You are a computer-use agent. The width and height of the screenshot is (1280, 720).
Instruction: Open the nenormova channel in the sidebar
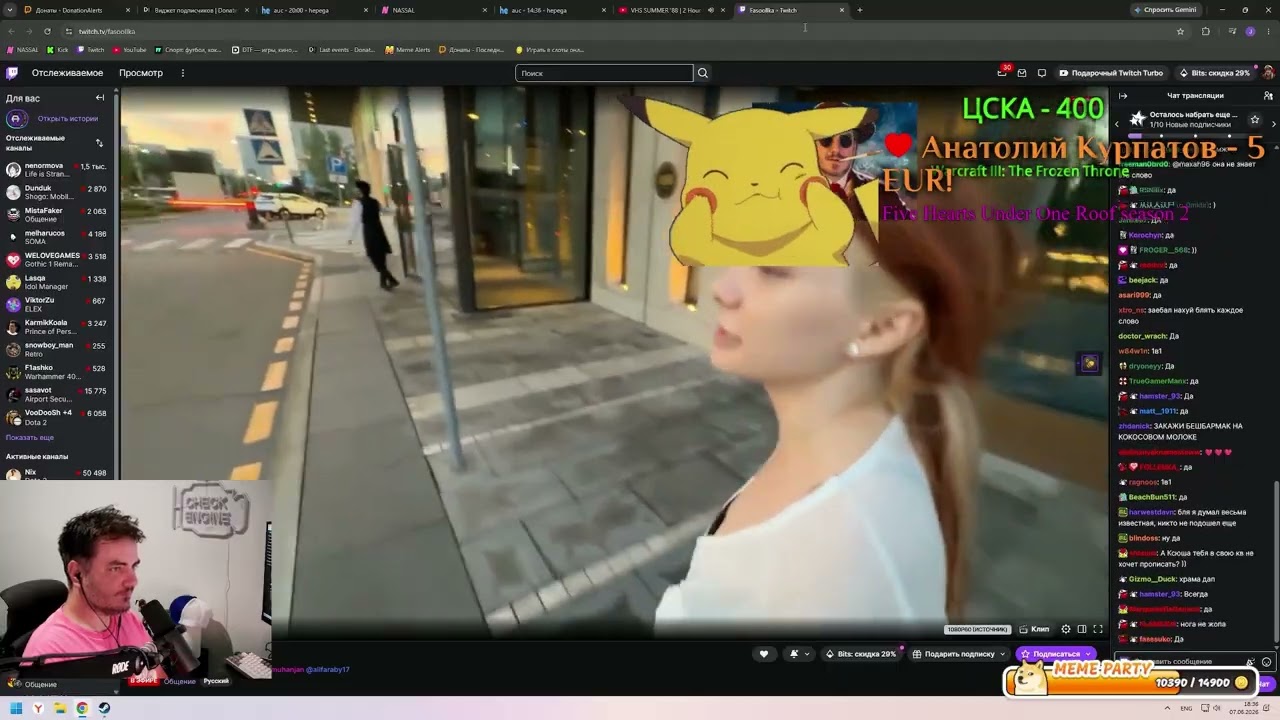[x=58, y=170]
